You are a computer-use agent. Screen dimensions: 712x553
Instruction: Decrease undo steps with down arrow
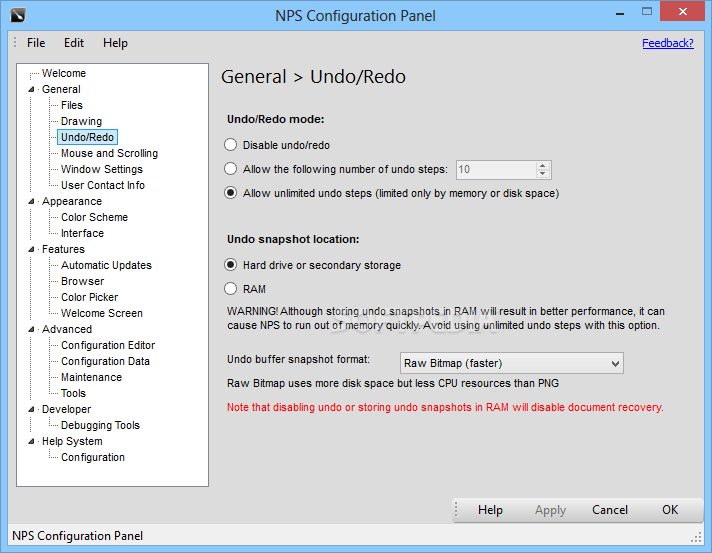[x=543, y=174]
